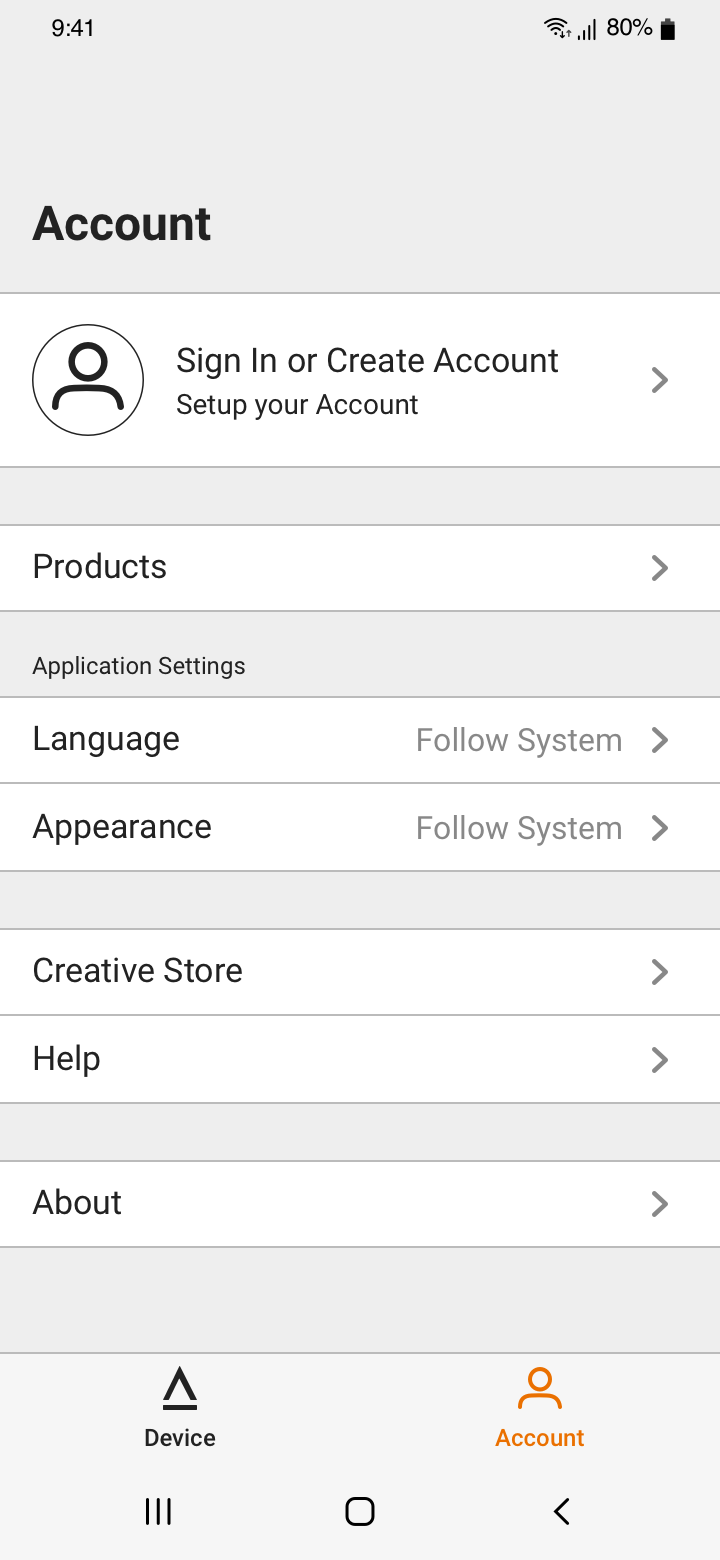This screenshot has width=720, height=1560.
Task: Tap the Android home button icon
Action: [360, 1511]
